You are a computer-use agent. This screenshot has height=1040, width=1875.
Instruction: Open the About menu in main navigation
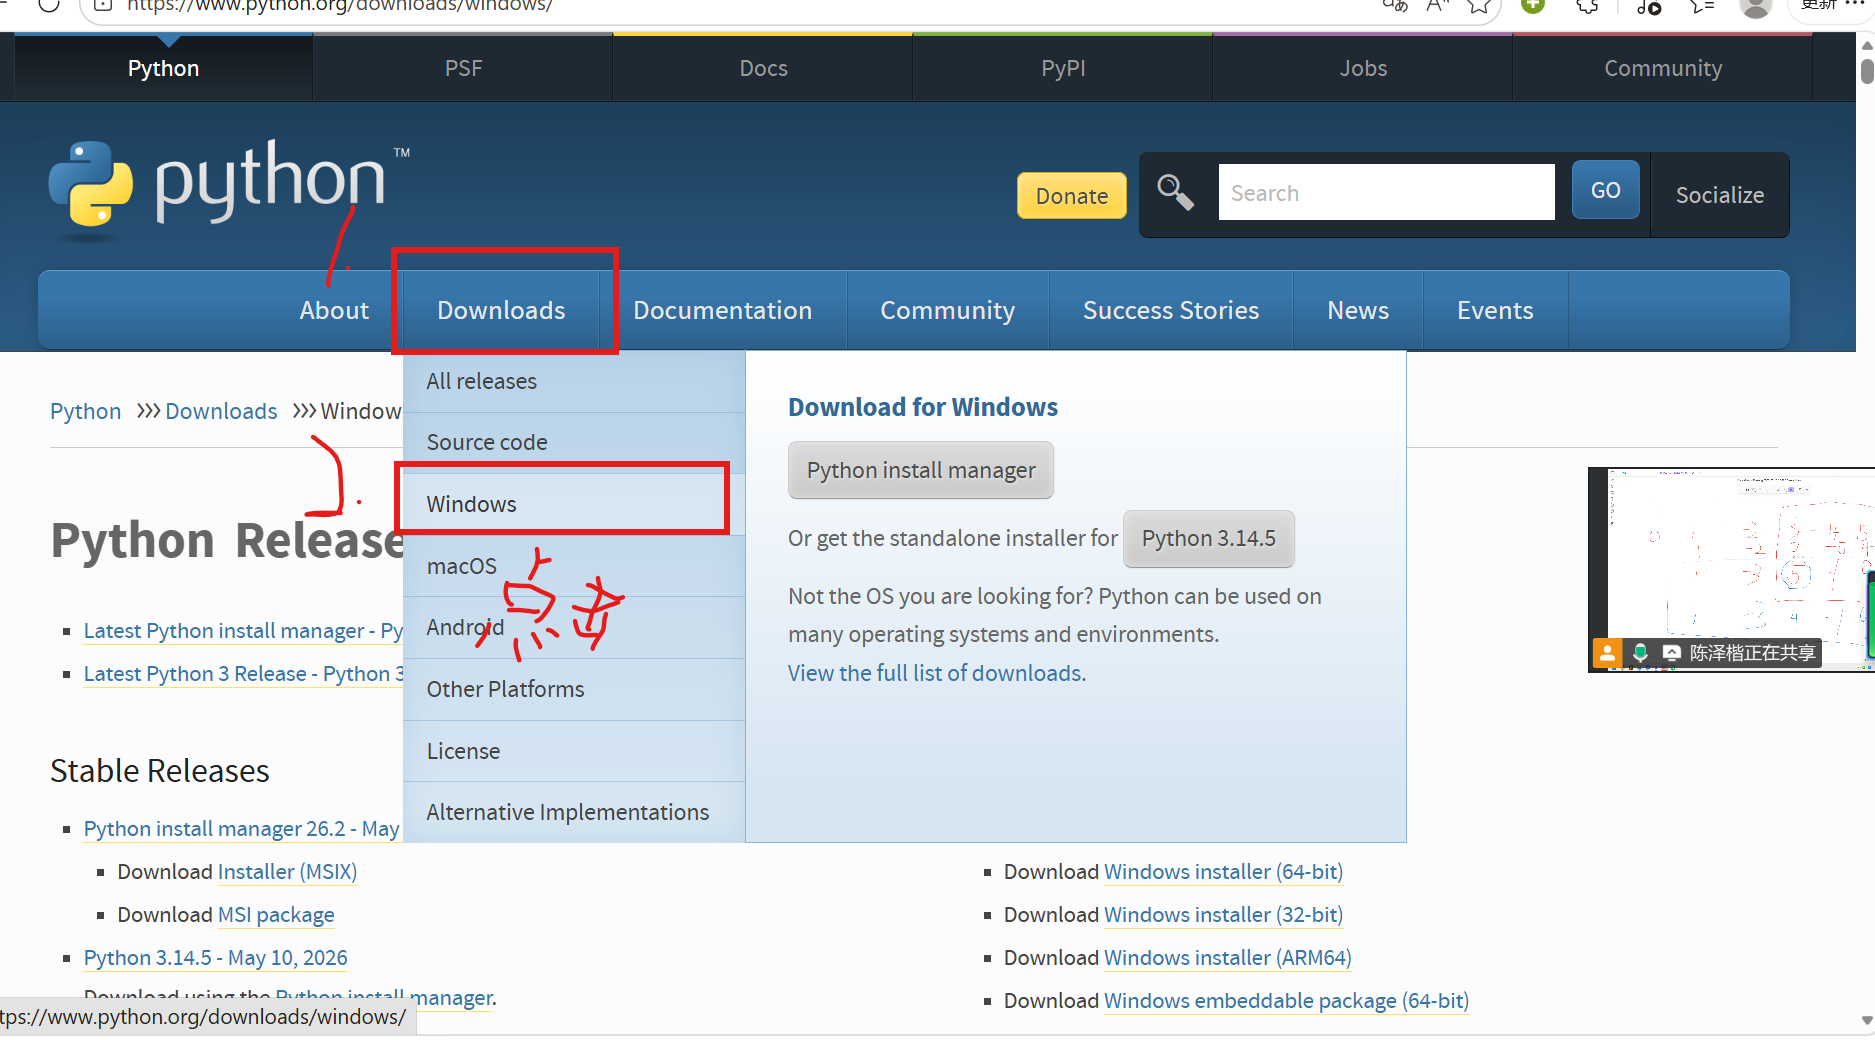tap(334, 310)
